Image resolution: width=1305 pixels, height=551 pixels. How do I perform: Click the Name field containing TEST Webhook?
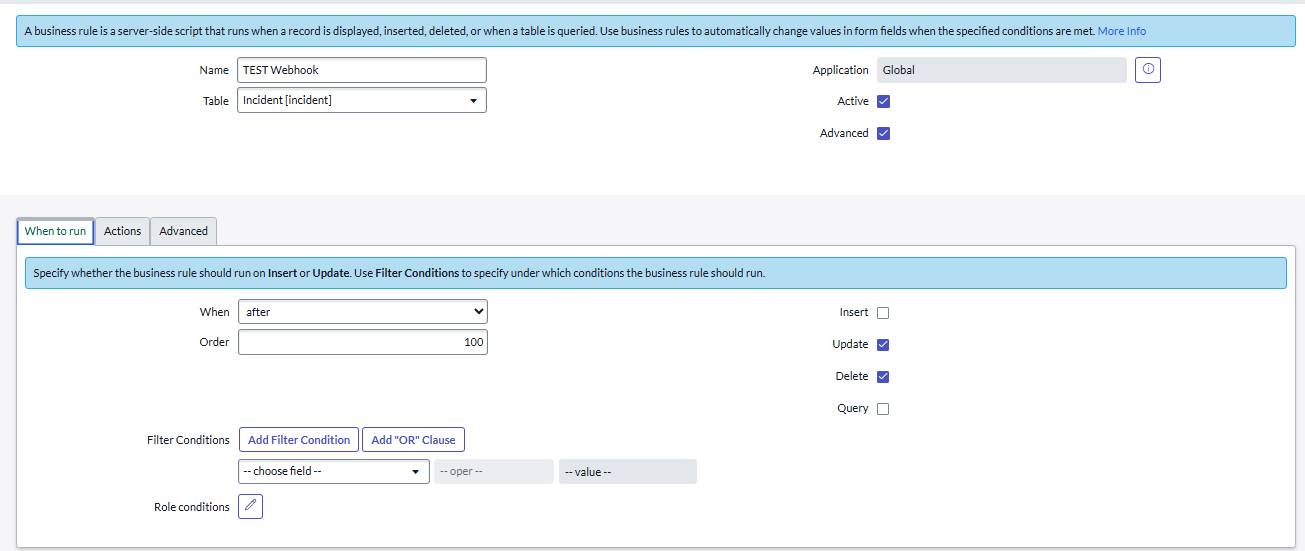click(361, 70)
